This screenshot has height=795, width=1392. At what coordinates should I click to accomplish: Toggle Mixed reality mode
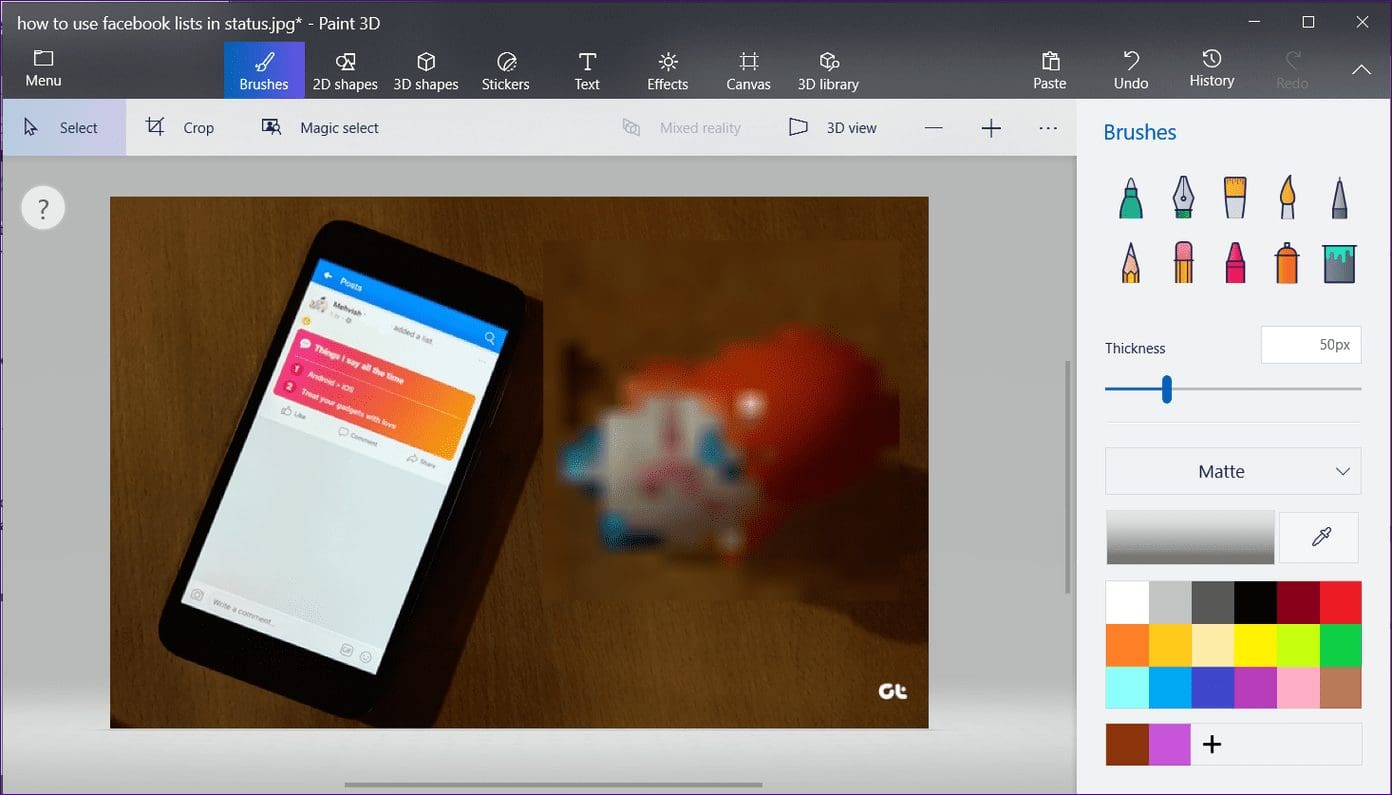pyautogui.click(x=681, y=128)
